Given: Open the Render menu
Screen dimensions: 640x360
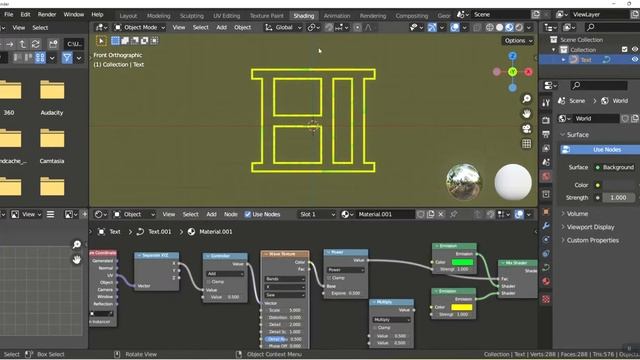Looking at the screenshot, I should click(x=47, y=14).
